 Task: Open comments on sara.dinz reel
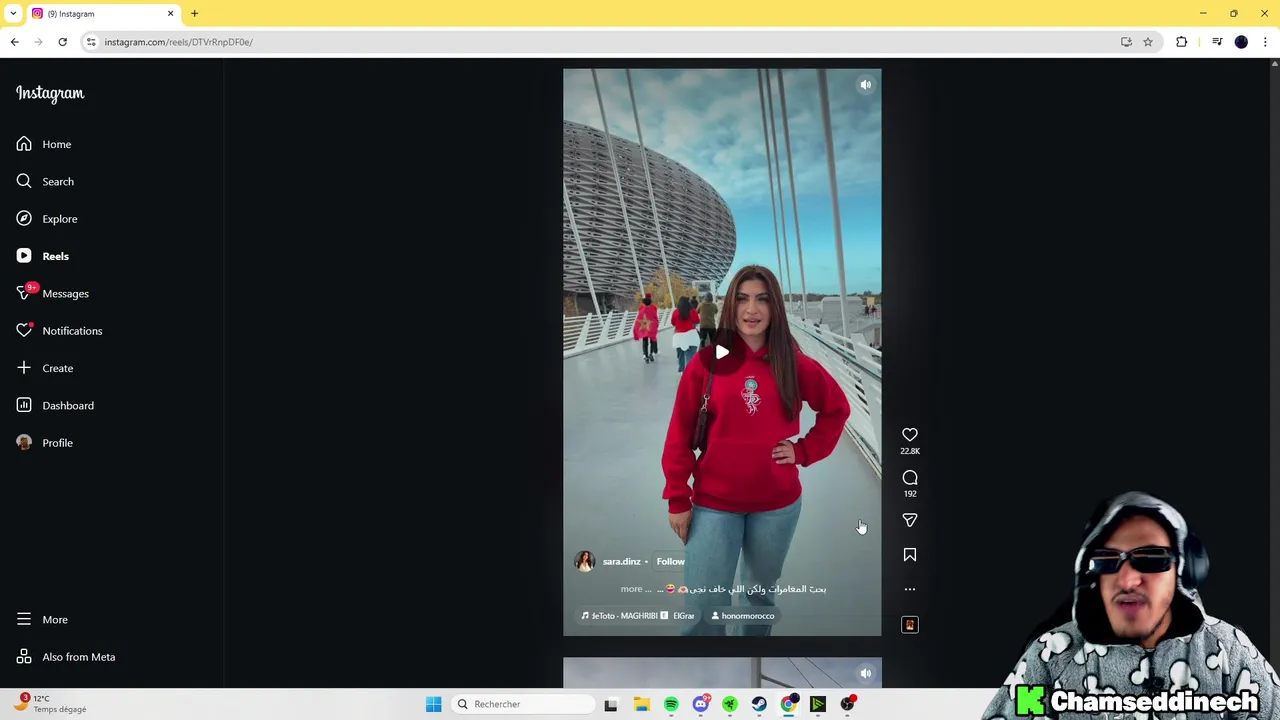[x=910, y=478]
